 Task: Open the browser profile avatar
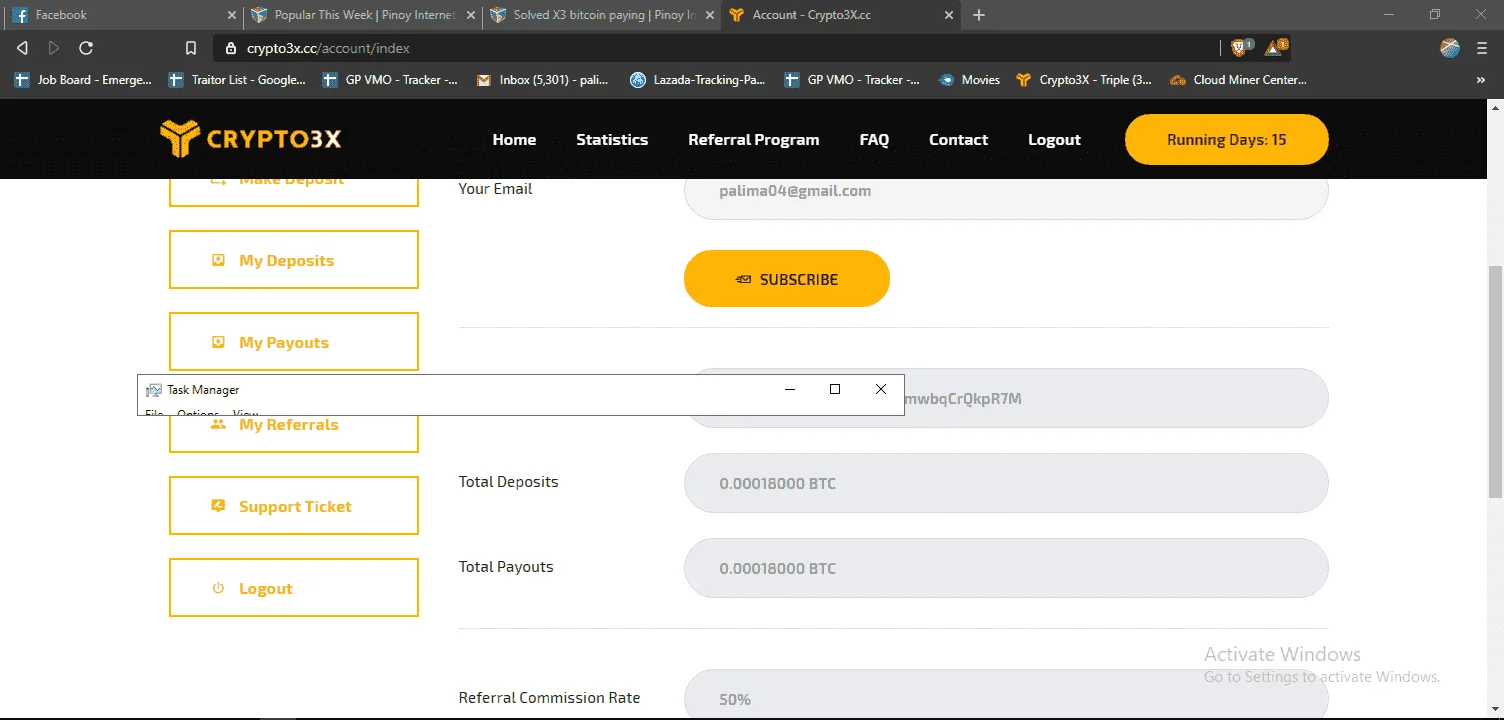(1450, 48)
